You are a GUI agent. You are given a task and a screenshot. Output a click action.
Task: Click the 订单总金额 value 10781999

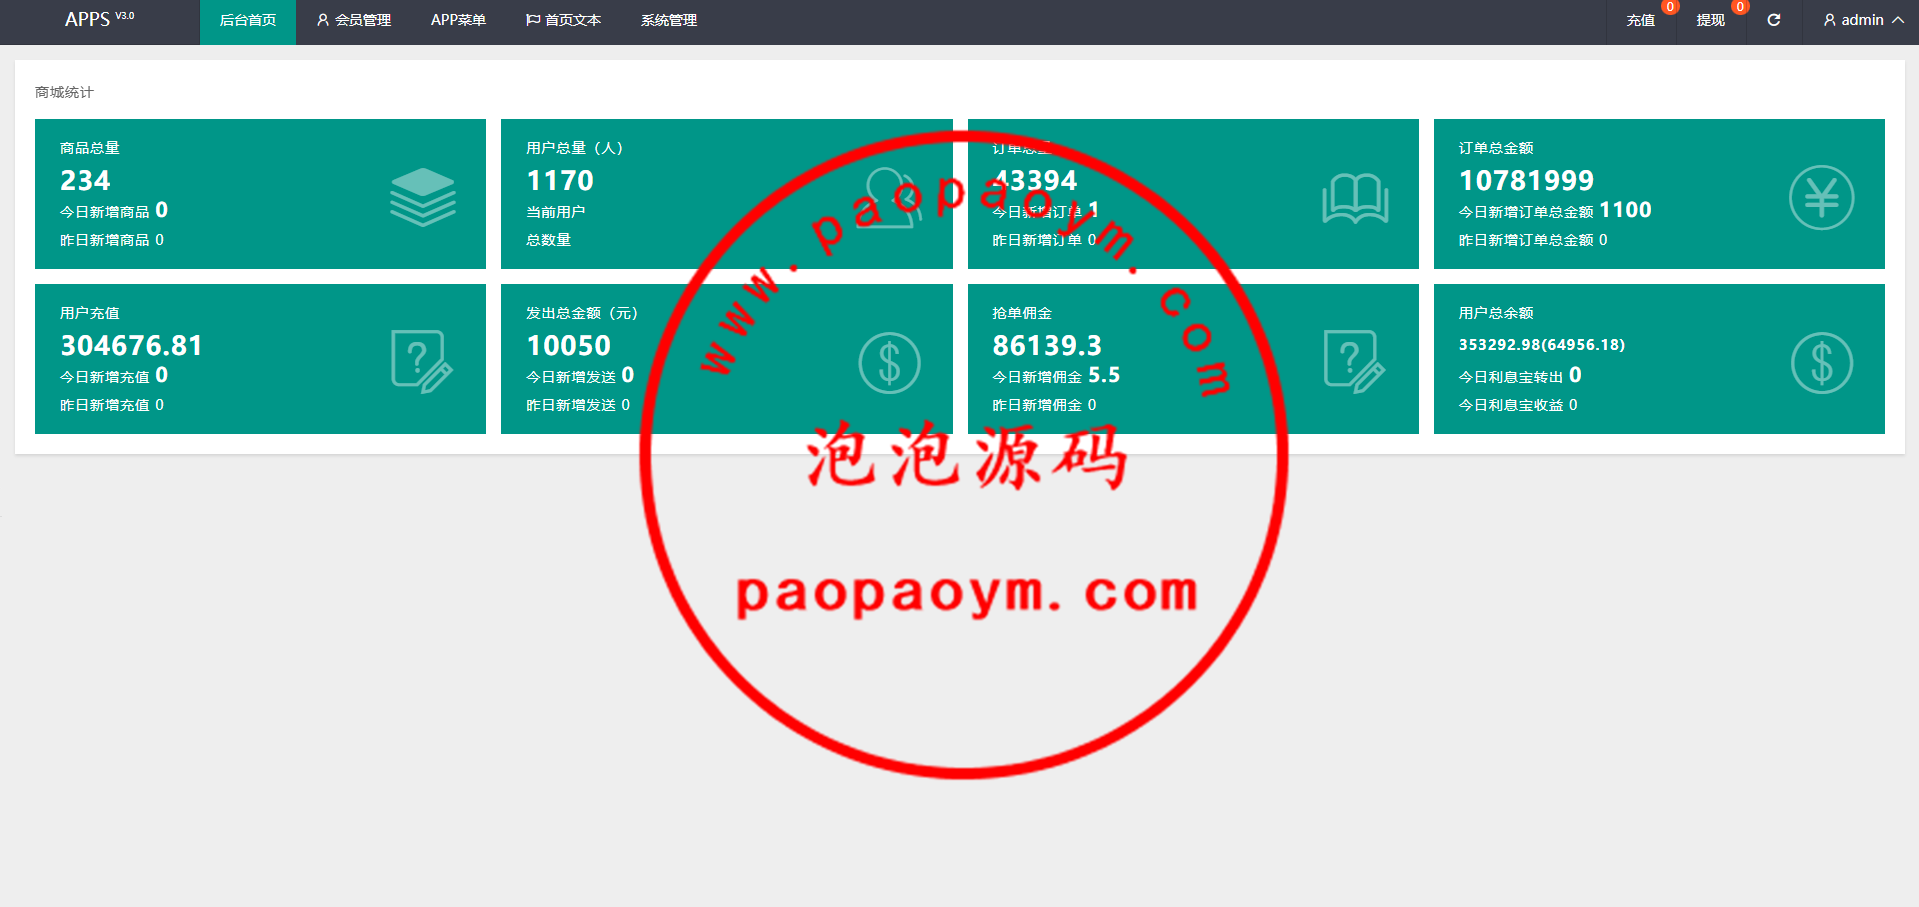(1526, 180)
